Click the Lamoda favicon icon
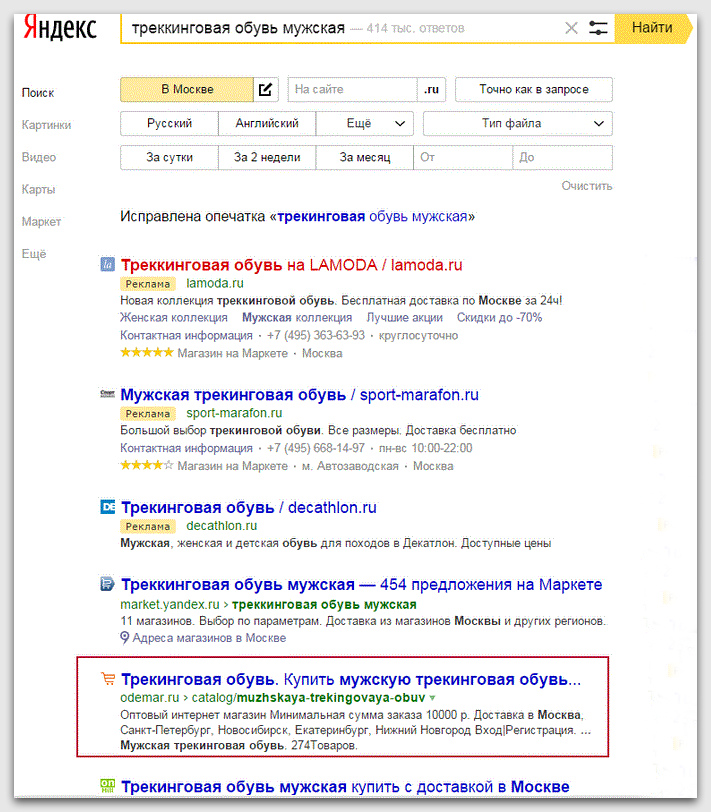Viewport: 711px width, 812px height. tap(107, 265)
